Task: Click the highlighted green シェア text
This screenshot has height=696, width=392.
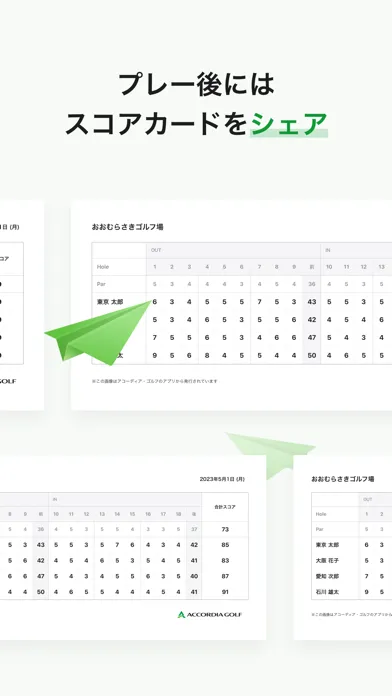Action: coord(289,124)
